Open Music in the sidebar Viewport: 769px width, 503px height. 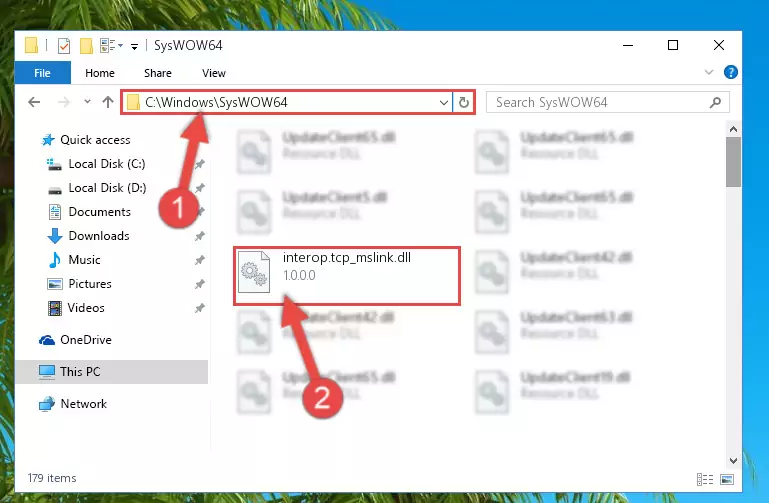(74, 260)
